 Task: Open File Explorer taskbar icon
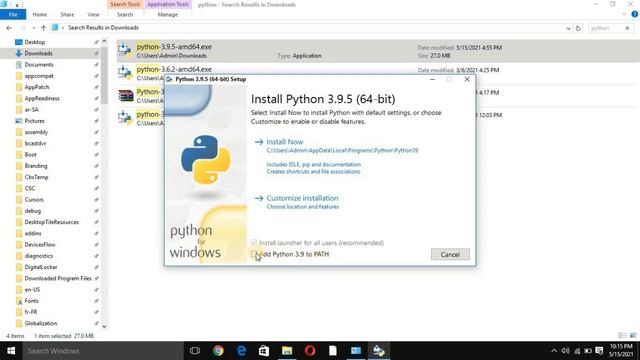pos(287,351)
